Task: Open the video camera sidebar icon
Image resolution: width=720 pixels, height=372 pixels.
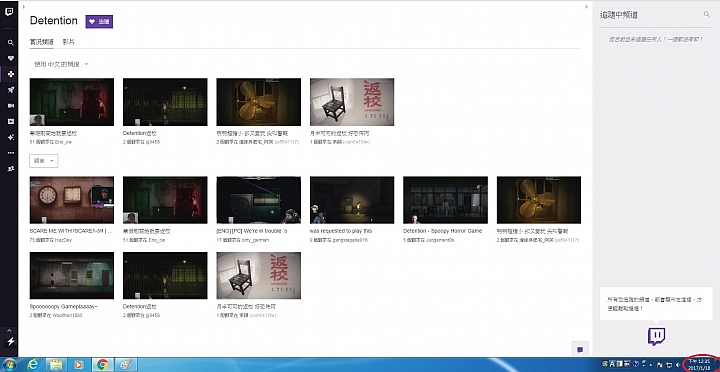Action: pos(11,106)
